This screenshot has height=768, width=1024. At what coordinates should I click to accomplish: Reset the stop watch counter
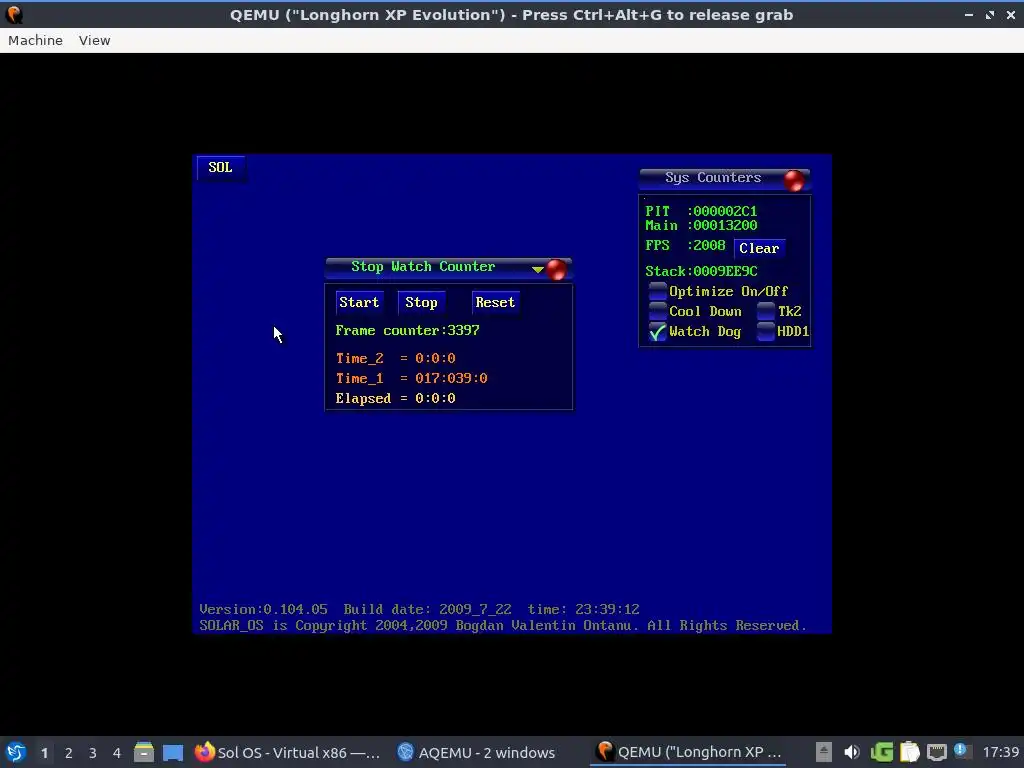tap(495, 302)
